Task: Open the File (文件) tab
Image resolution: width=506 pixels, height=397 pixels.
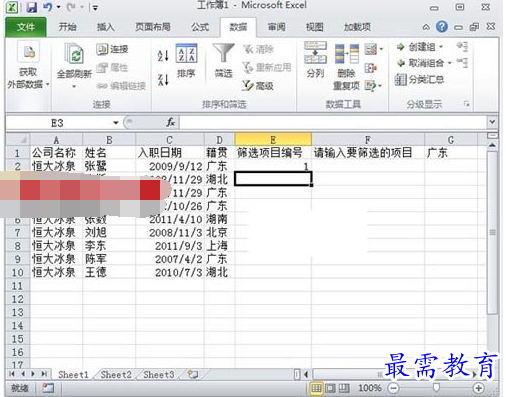Action: 26,27
